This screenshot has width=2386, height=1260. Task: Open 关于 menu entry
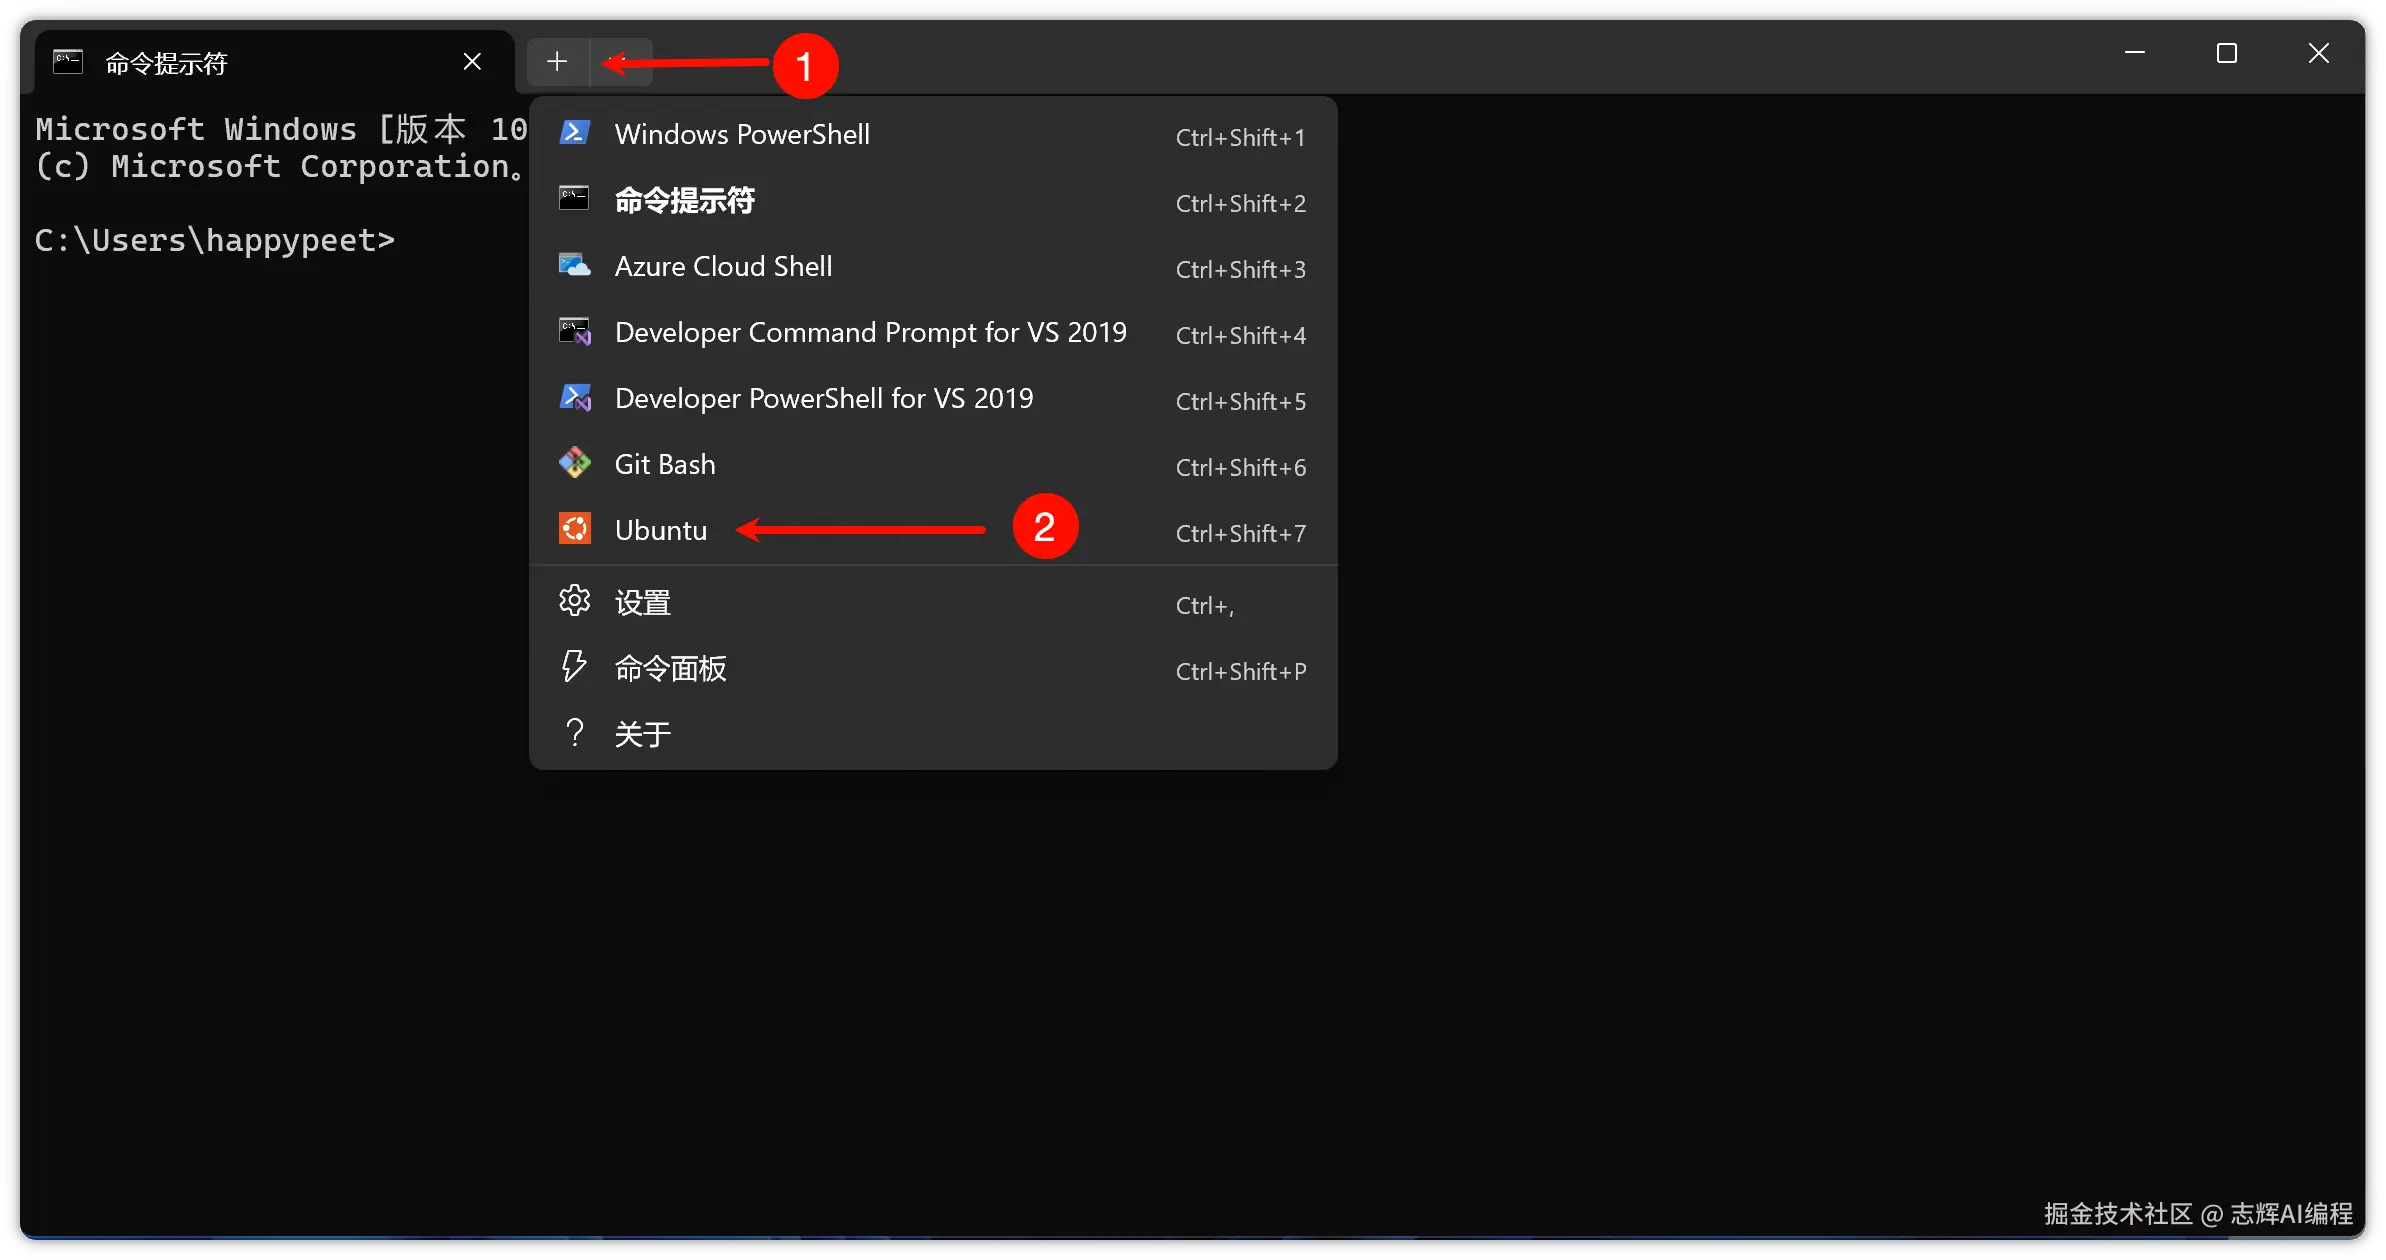pyautogui.click(x=642, y=734)
